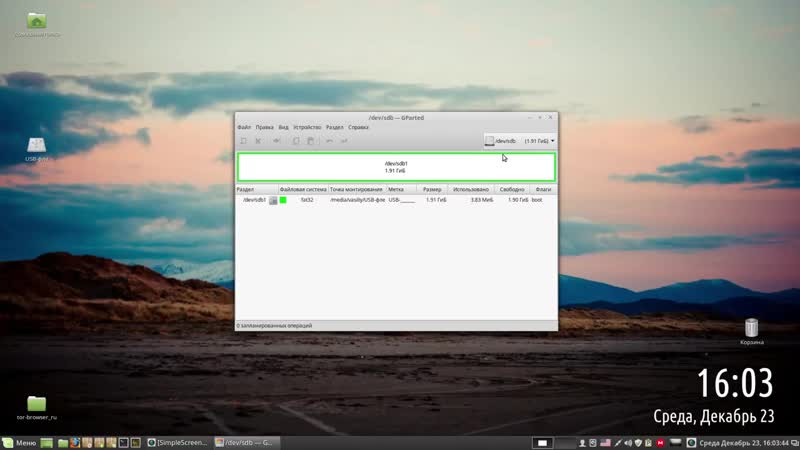The height and width of the screenshot is (450, 800).
Task: Click the Свободно column header
Action: [x=512, y=189]
